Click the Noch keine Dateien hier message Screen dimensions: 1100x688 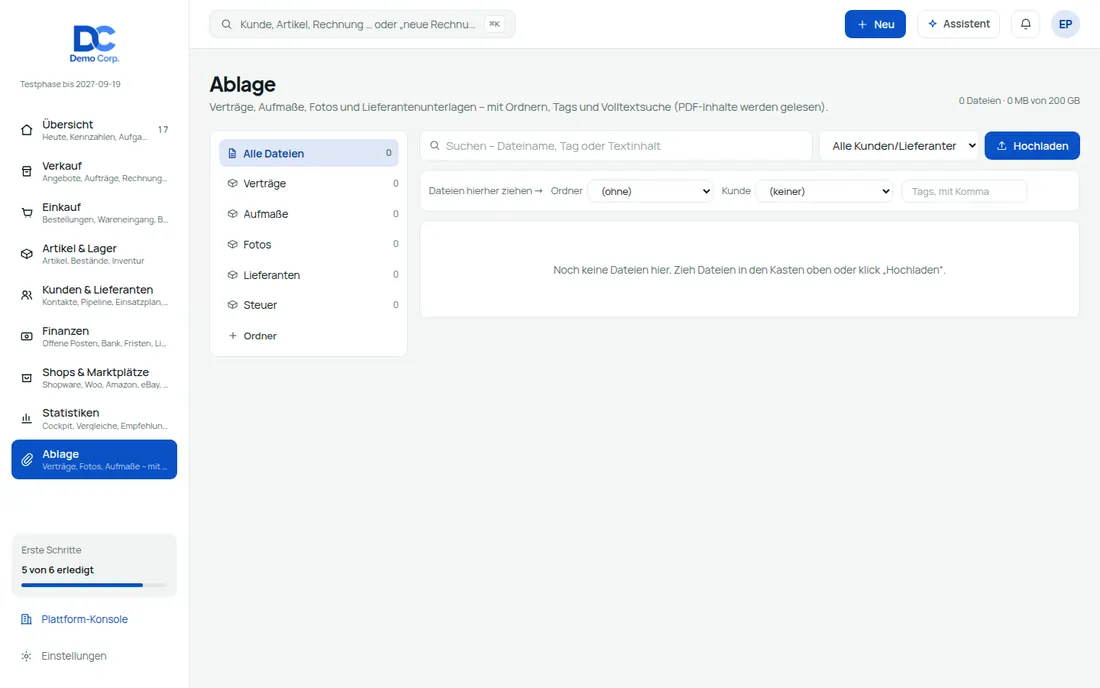(x=749, y=270)
